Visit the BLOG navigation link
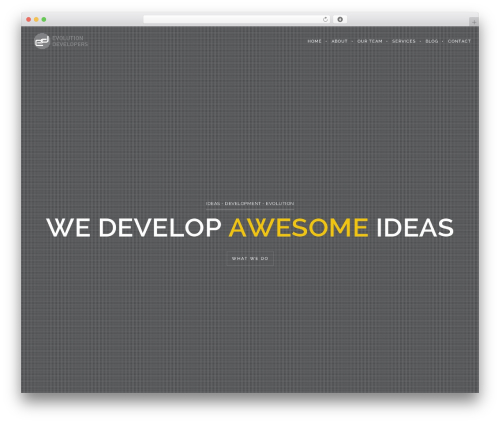The width and height of the screenshot is (500, 423). pyautogui.click(x=432, y=41)
